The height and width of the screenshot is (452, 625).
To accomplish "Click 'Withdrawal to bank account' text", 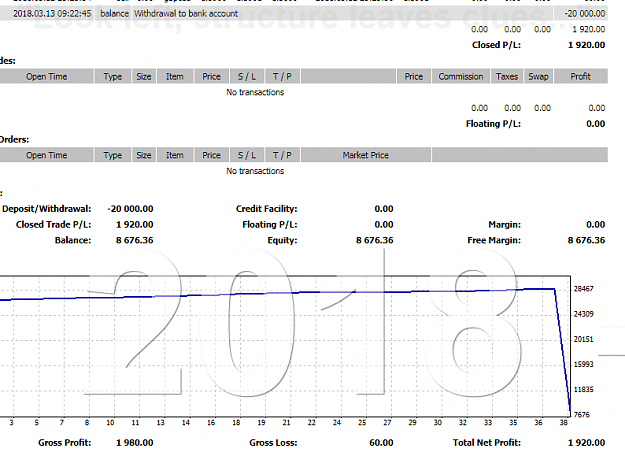I will click(x=186, y=14).
